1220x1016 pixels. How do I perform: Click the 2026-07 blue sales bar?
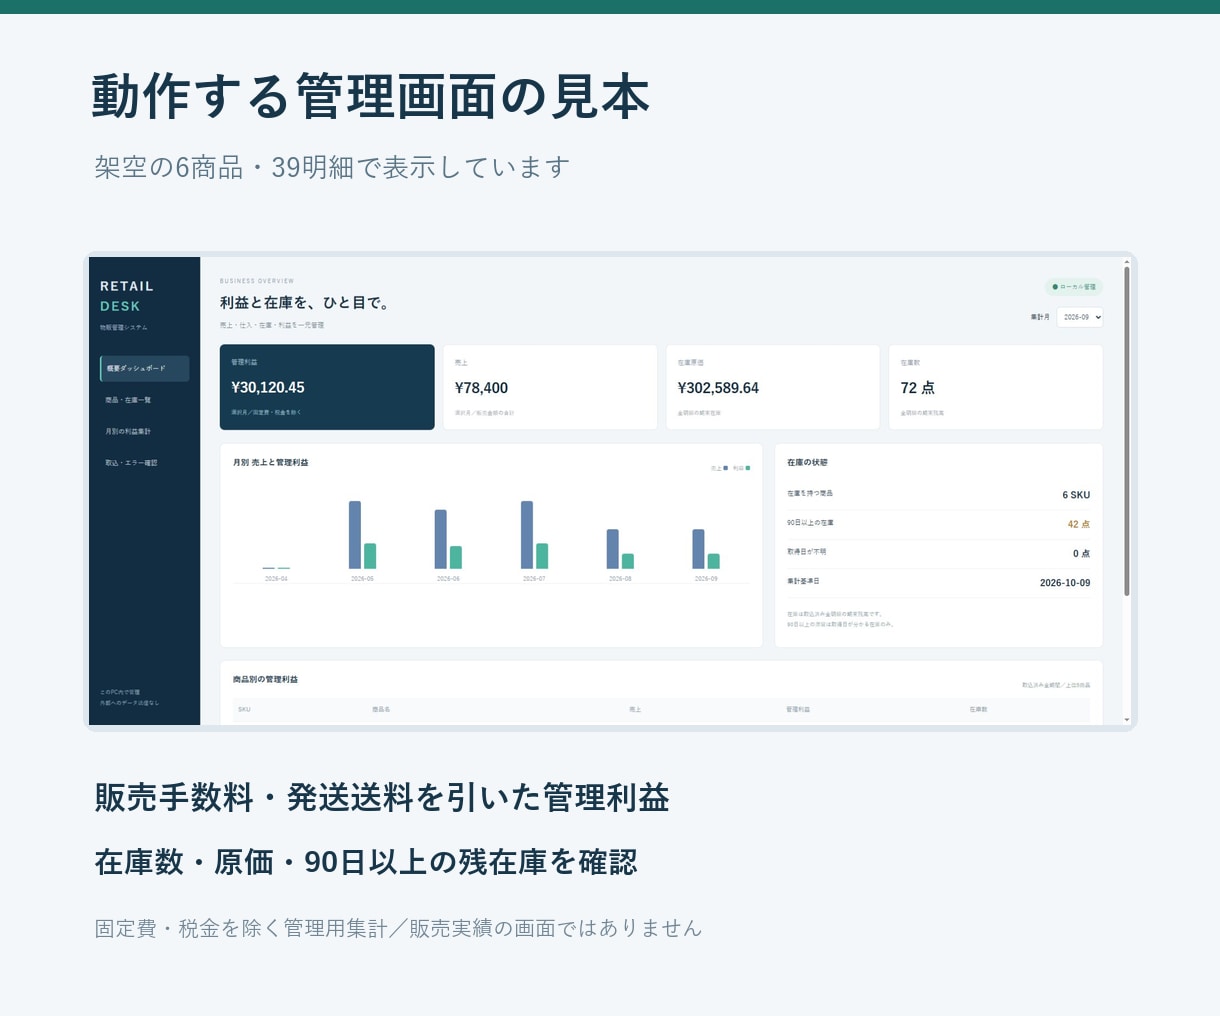click(527, 535)
